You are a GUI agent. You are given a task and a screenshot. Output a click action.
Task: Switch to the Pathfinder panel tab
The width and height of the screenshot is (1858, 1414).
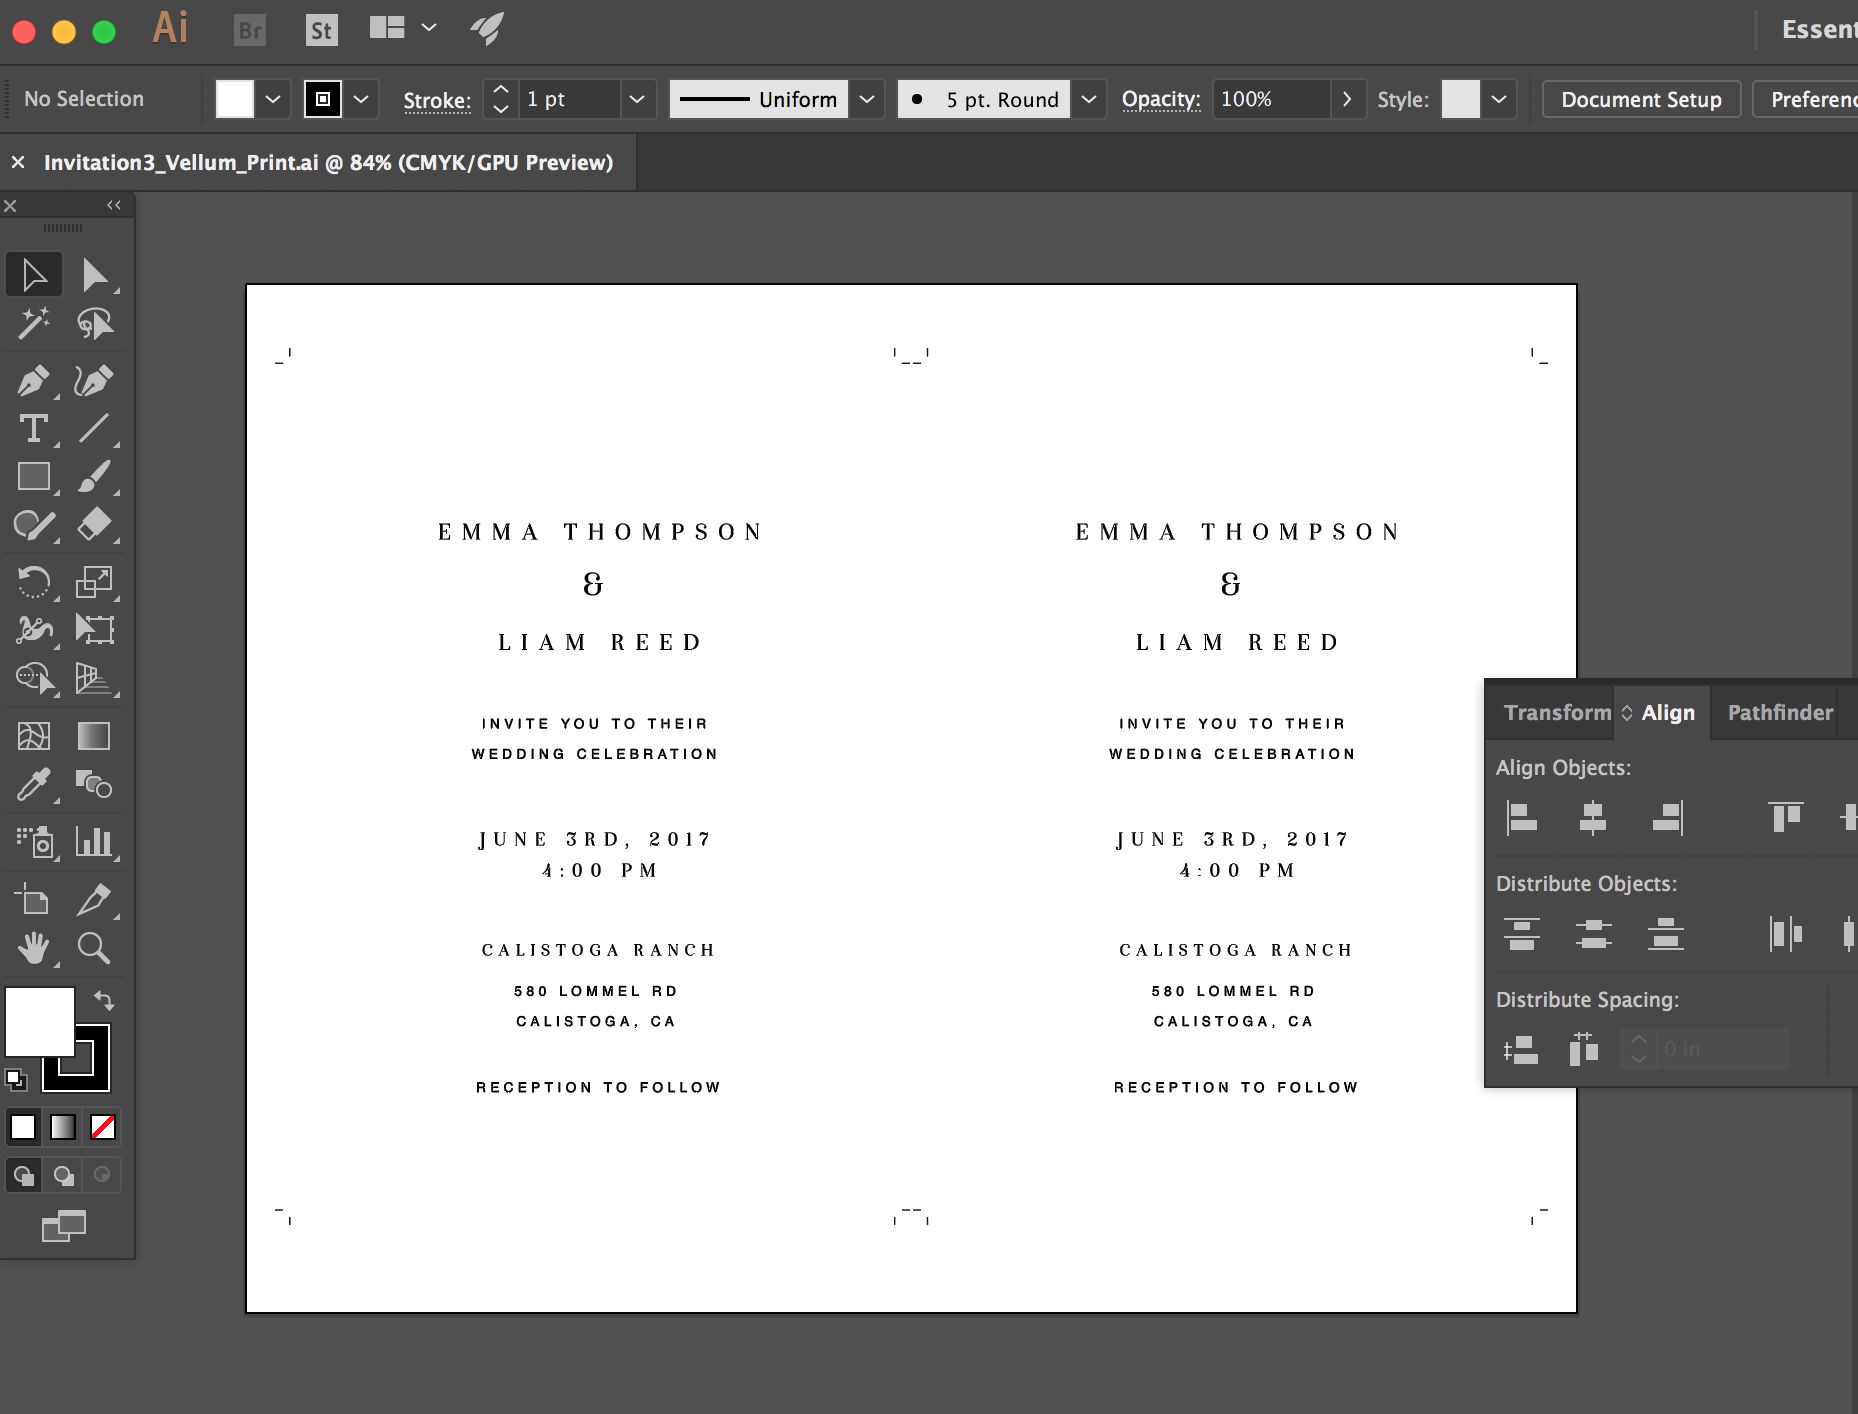(1780, 712)
